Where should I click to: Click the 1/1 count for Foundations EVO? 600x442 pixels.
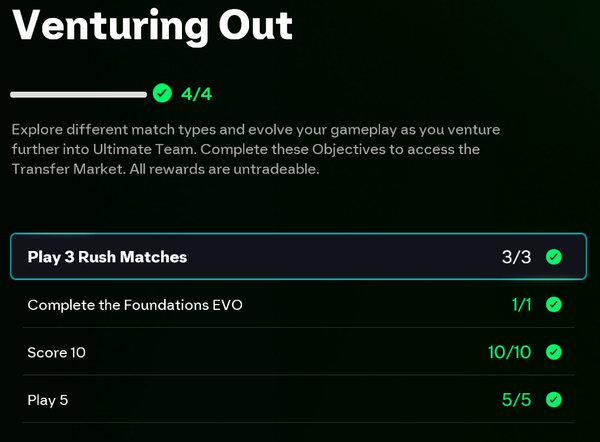pyautogui.click(x=521, y=304)
